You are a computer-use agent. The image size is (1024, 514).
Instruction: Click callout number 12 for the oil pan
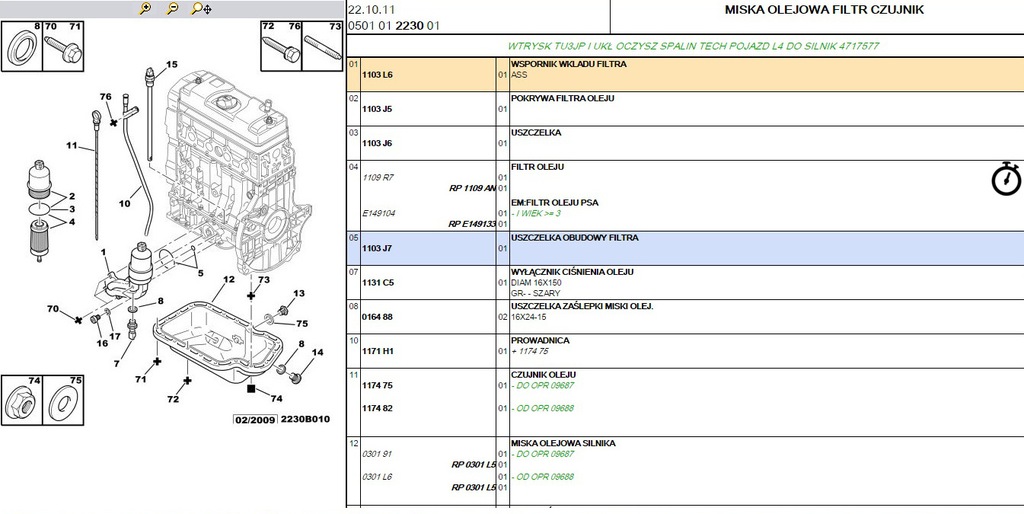click(229, 279)
